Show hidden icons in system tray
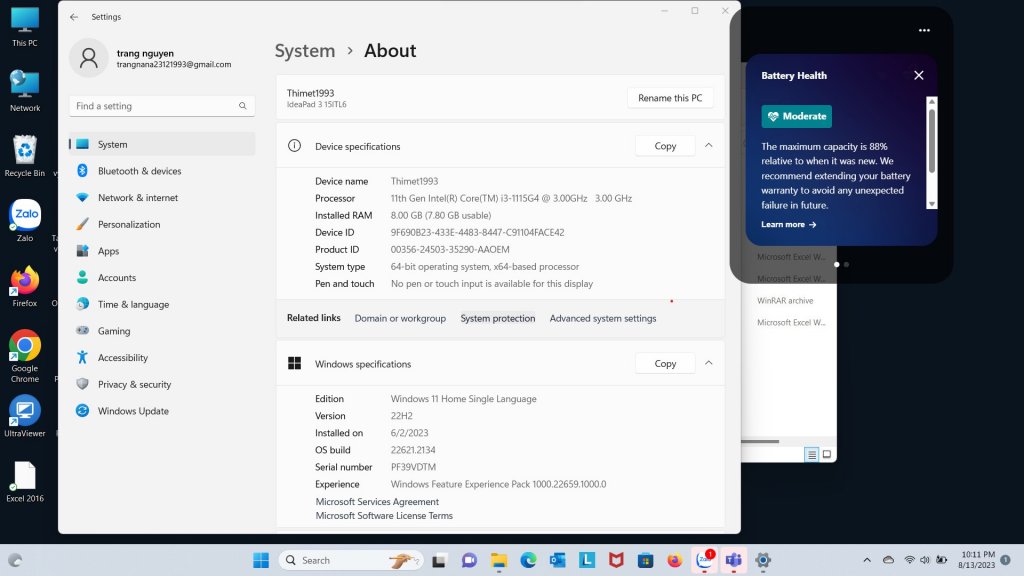This screenshot has width=1024, height=576. pos(867,560)
